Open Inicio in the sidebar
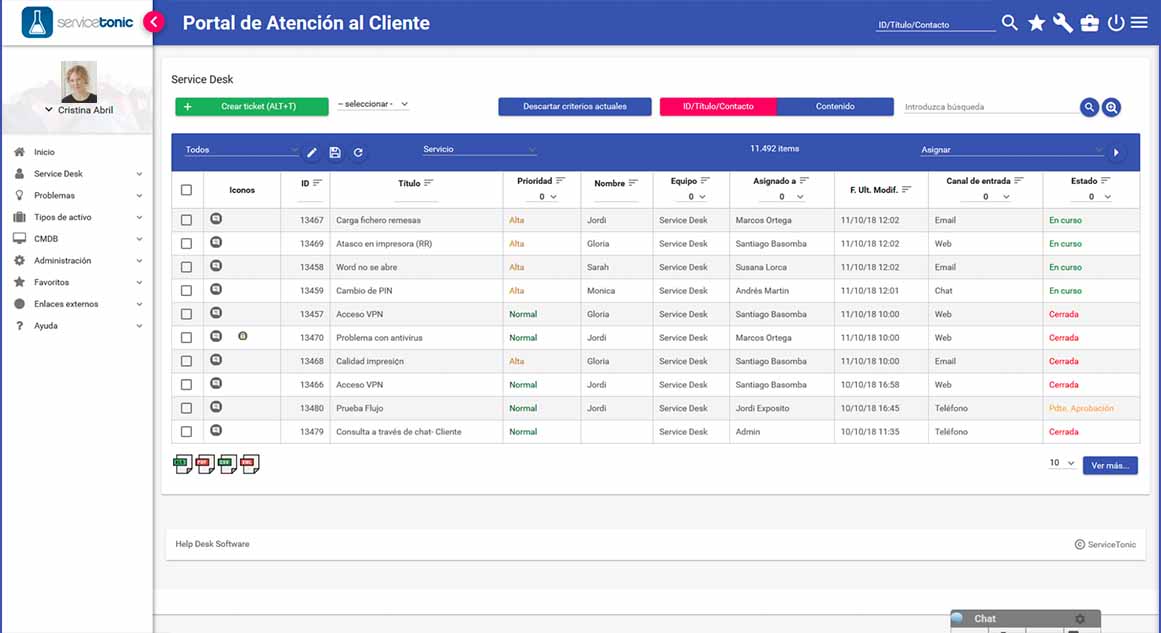The width and height of the screenshot is (1161, 633). point(44,152)
